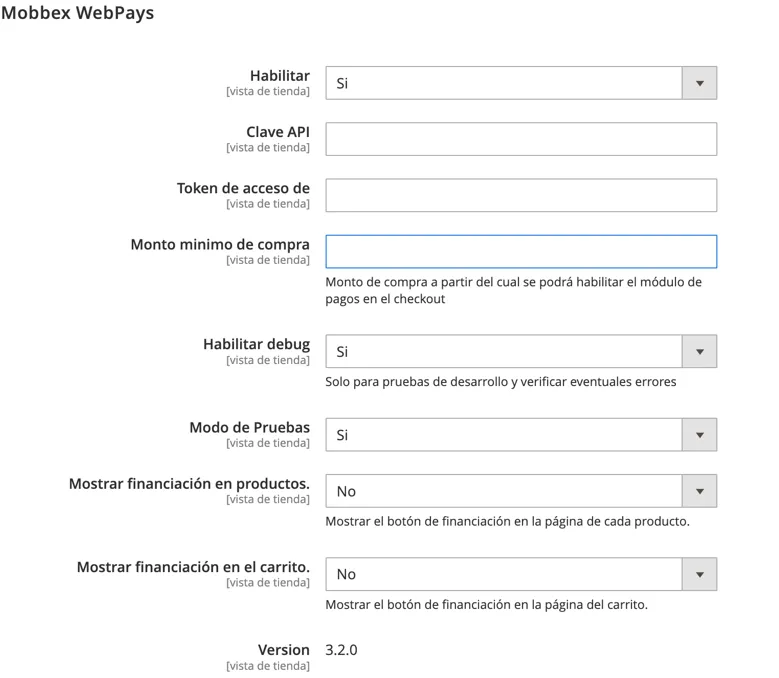Click the Monto minimo de compra label
Viewport: 779px width, 678px height.
[220, 244]
